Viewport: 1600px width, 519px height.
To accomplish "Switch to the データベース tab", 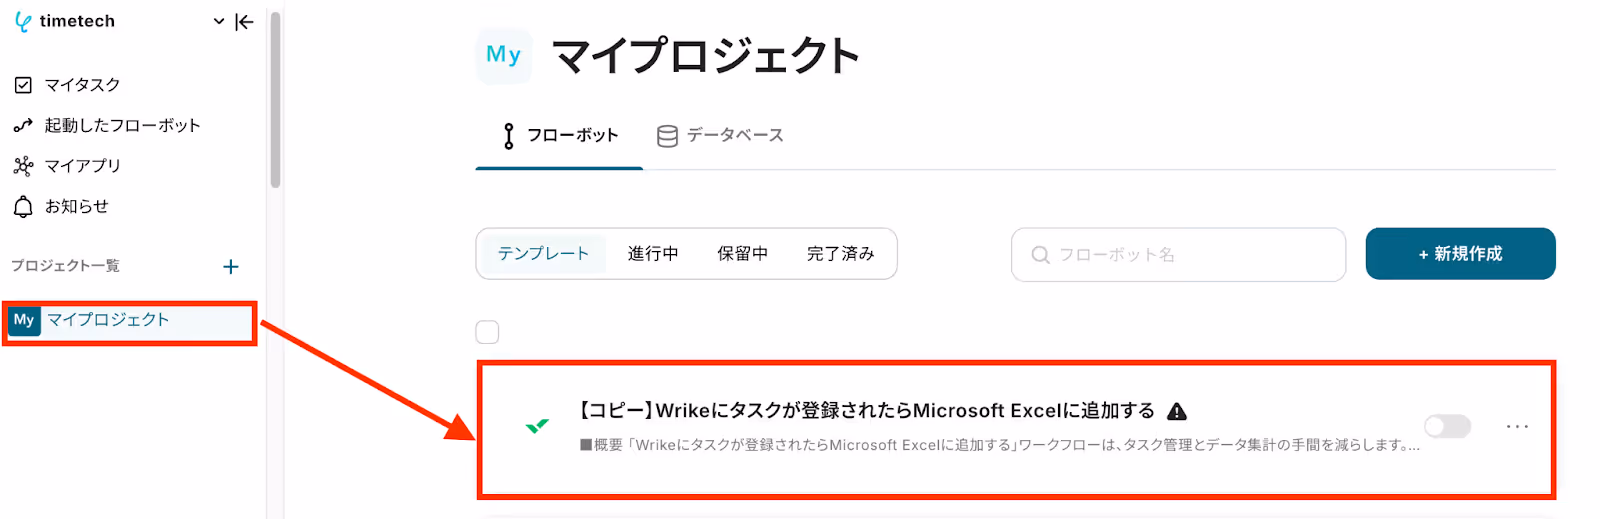I will click(720, 136).
